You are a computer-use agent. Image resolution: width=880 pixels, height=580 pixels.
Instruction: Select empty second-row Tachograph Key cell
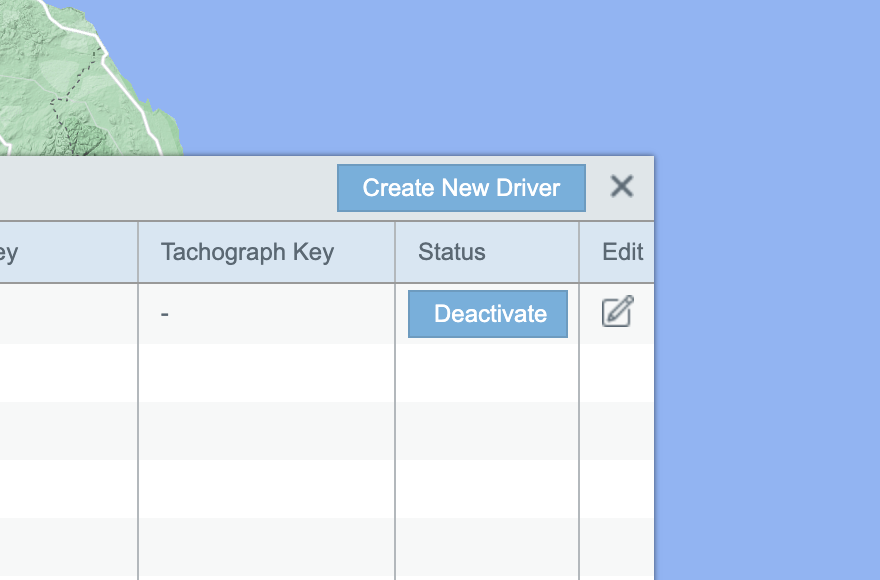266,373
